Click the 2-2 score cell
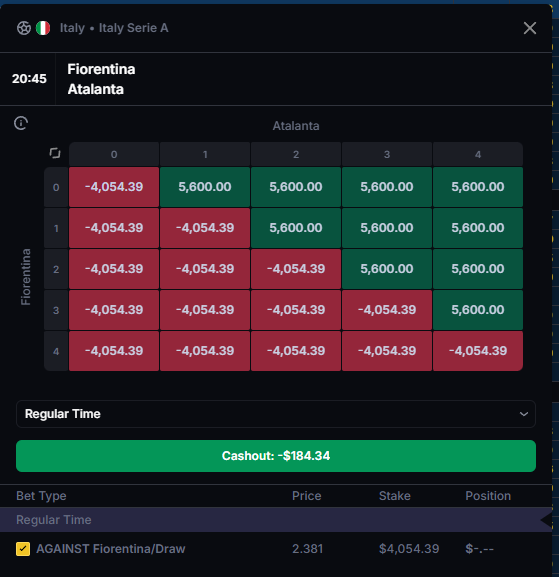Screen dimensions: 559x577 coord(296,269)
